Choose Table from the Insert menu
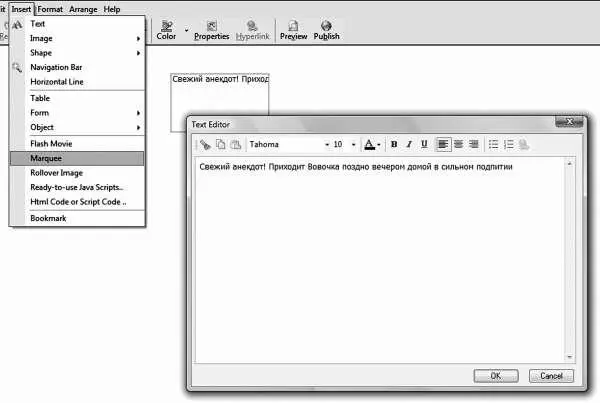 pyautogui.click(x=77, y=98)
